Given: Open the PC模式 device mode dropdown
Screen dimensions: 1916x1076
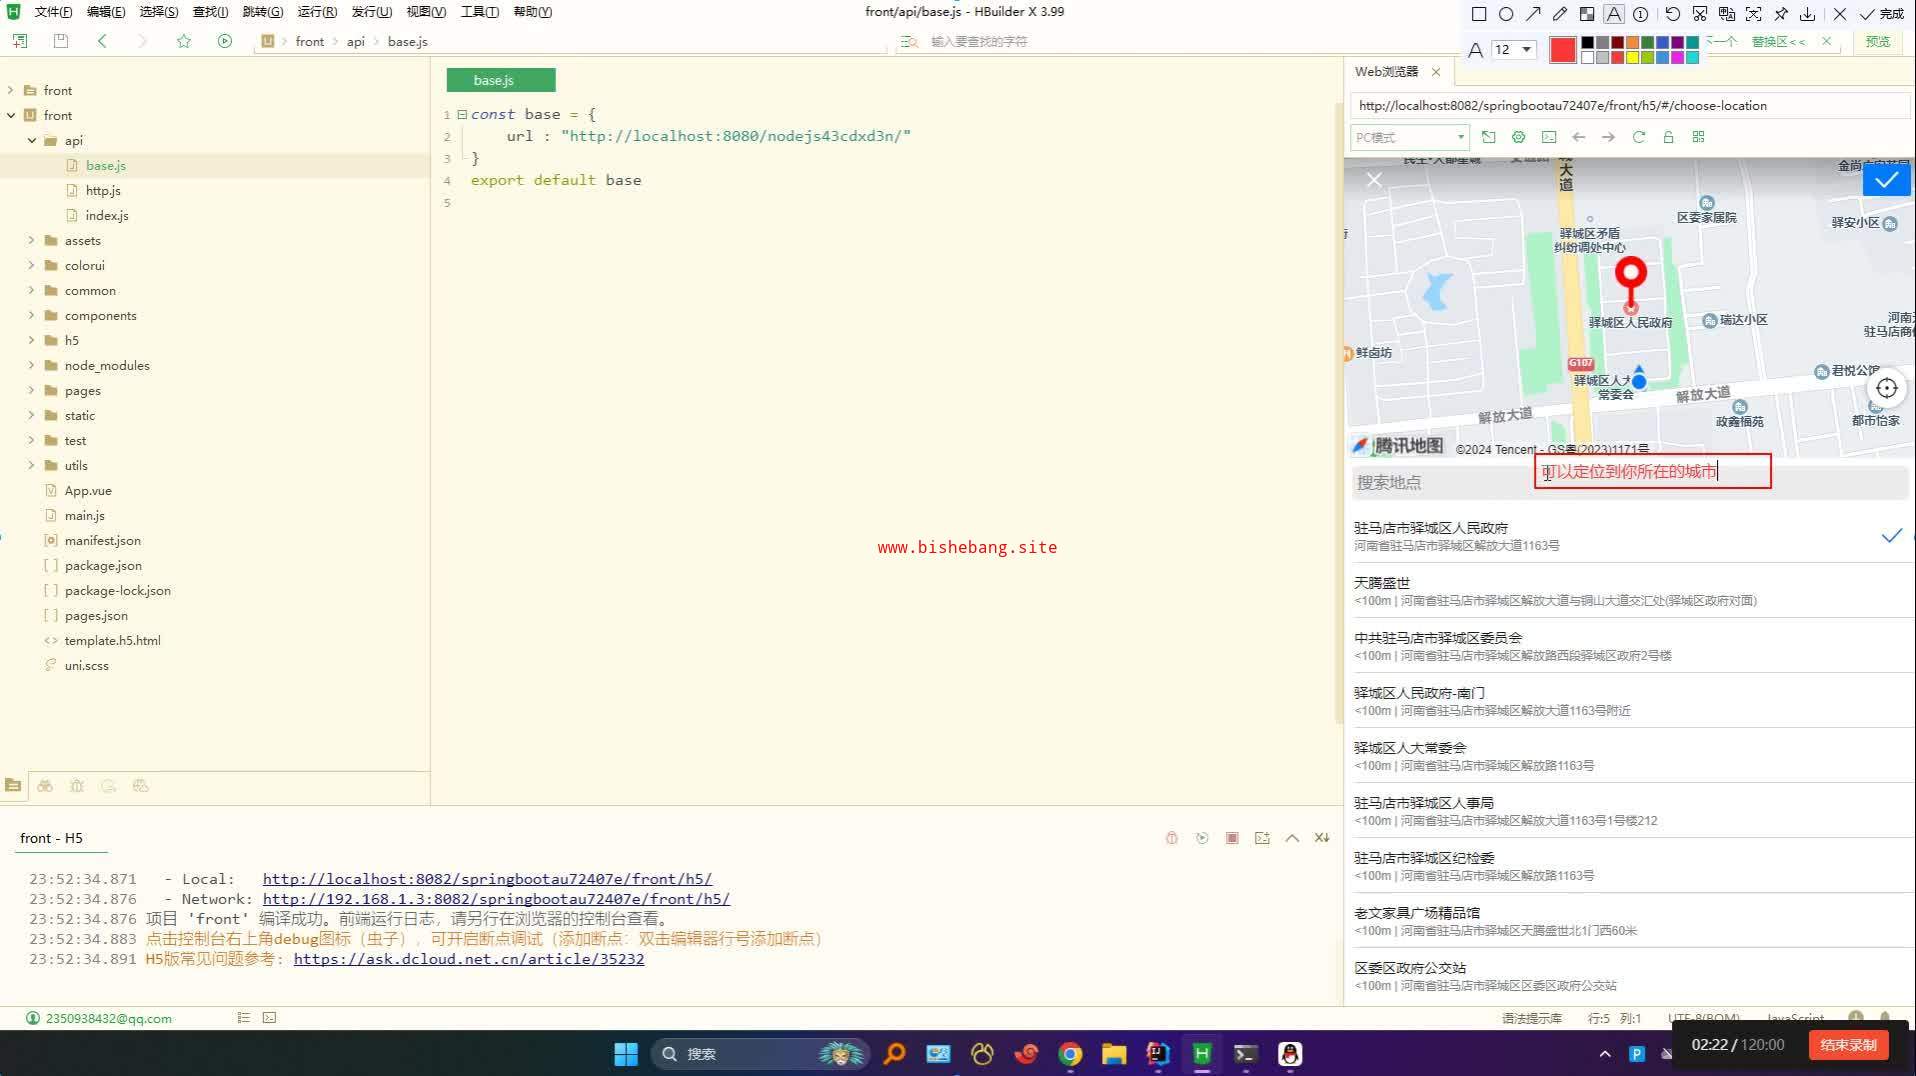Looking at the screenshot, I should pos(1409,137).
